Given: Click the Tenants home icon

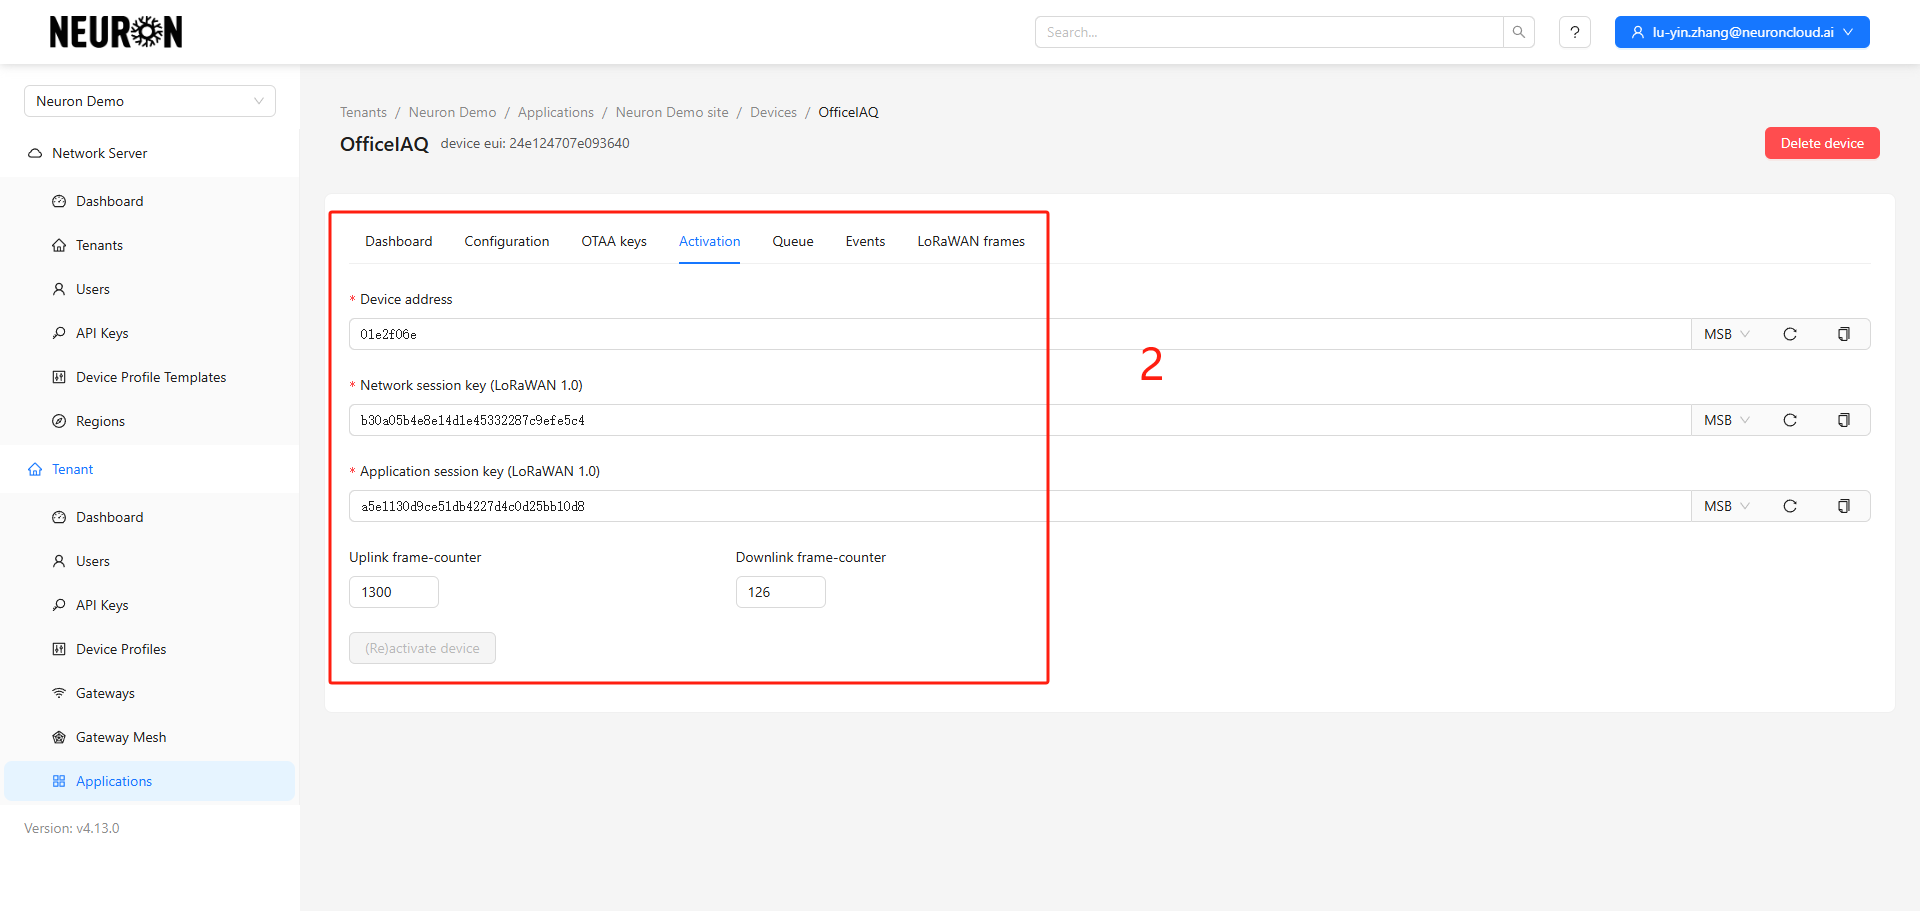Looking at the screenshot, I should point(59,245).
